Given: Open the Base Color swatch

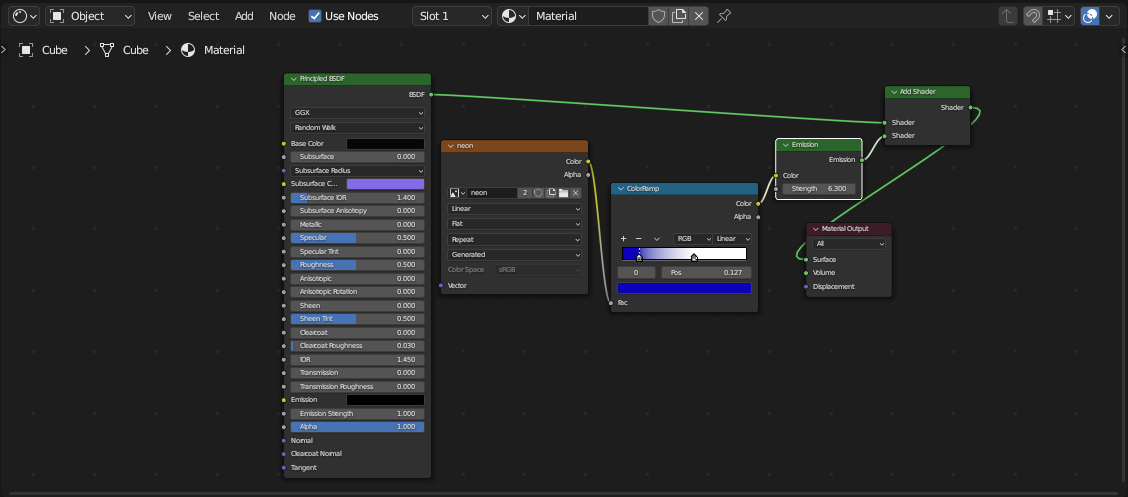Looking at the screenshot, I should (386, 144).
